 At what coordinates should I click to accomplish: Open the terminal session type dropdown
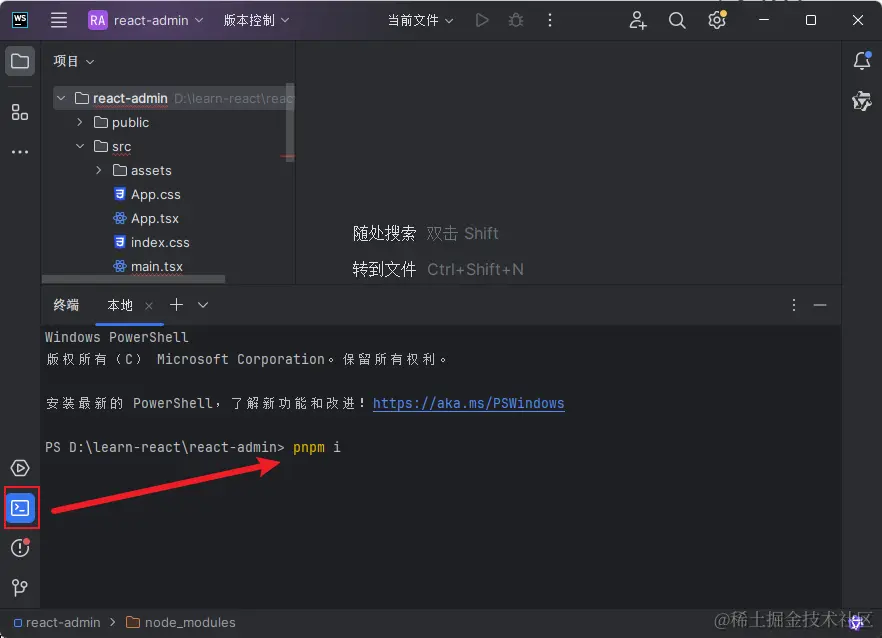click(x=203, y=305)
